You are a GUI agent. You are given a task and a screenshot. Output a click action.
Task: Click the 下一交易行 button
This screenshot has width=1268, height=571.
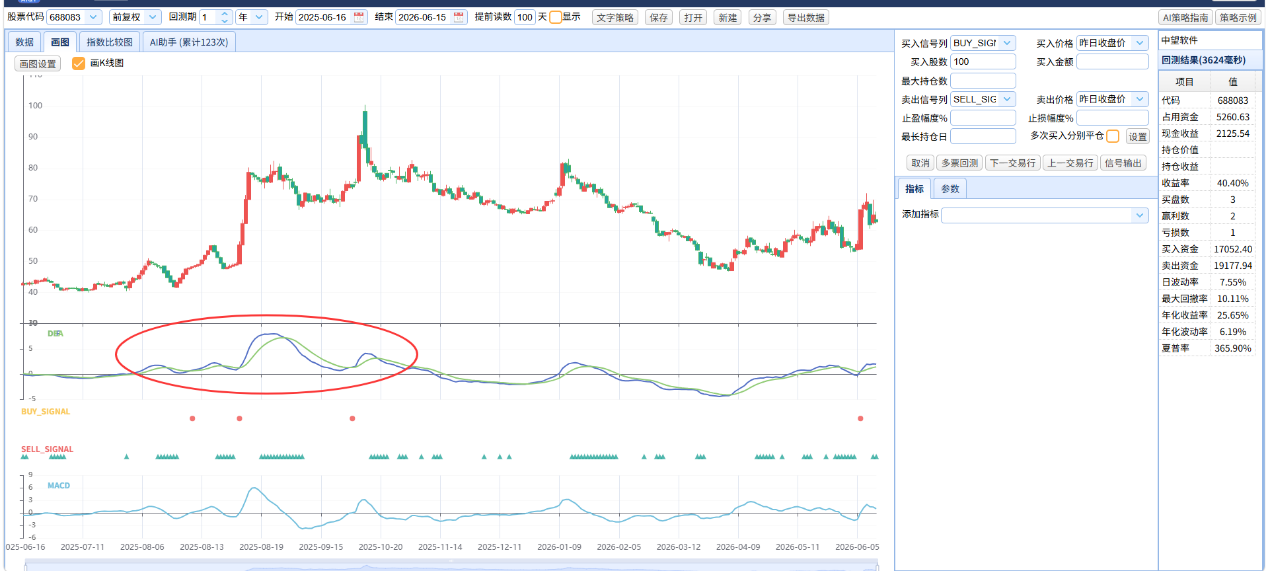pos(1013,163)
